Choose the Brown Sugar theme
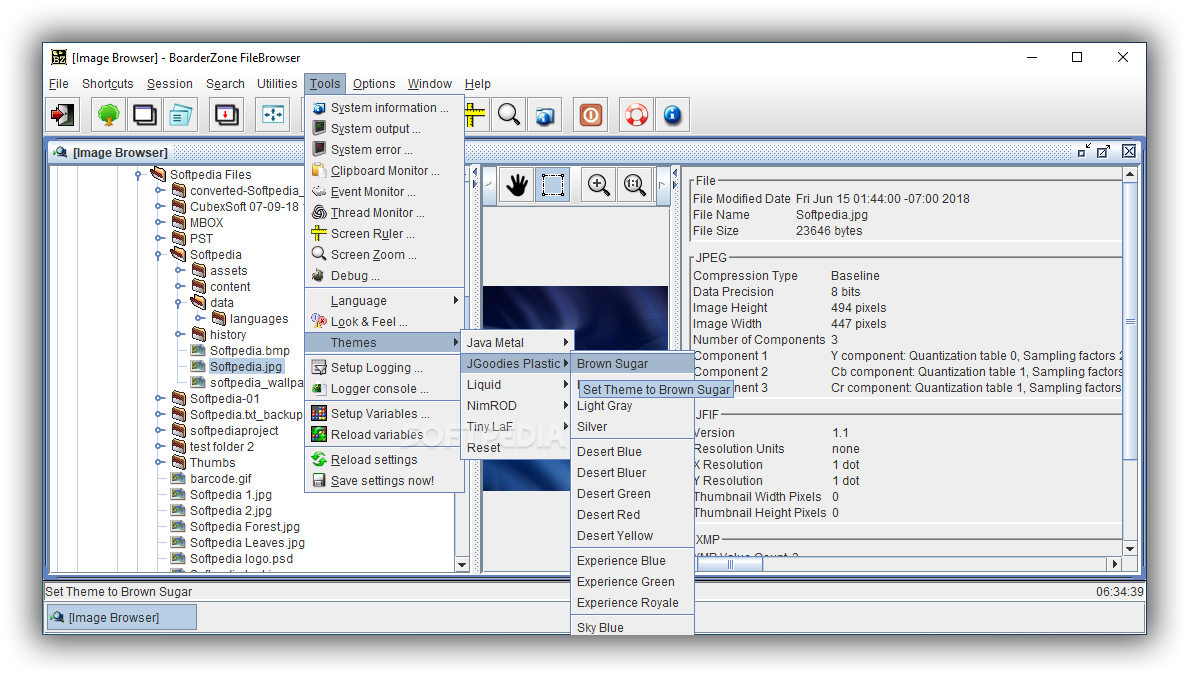1189x677 pixels. click(632, 364)
